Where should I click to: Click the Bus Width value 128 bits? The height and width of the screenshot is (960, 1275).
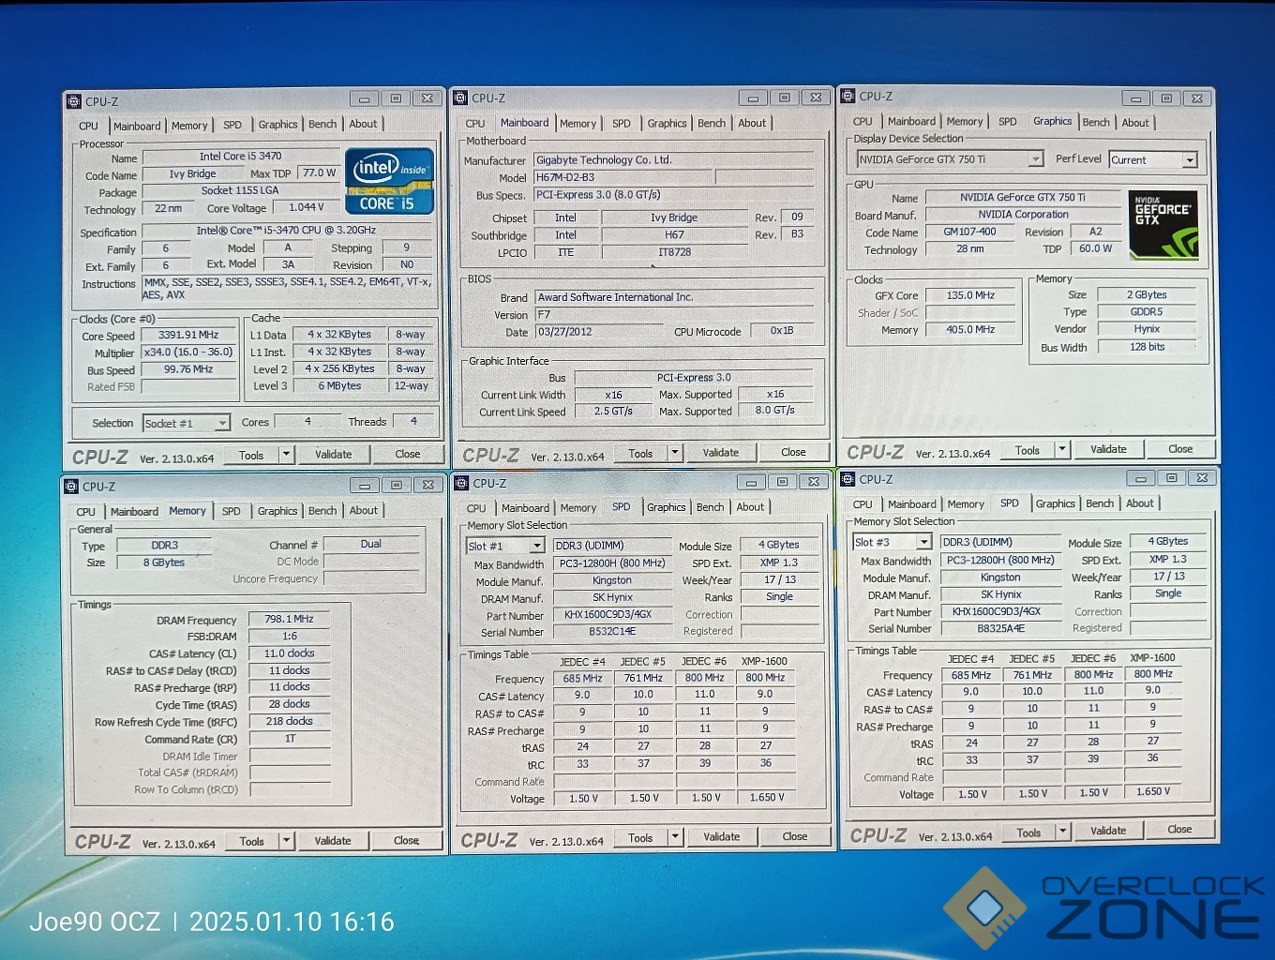[1147, 347]
